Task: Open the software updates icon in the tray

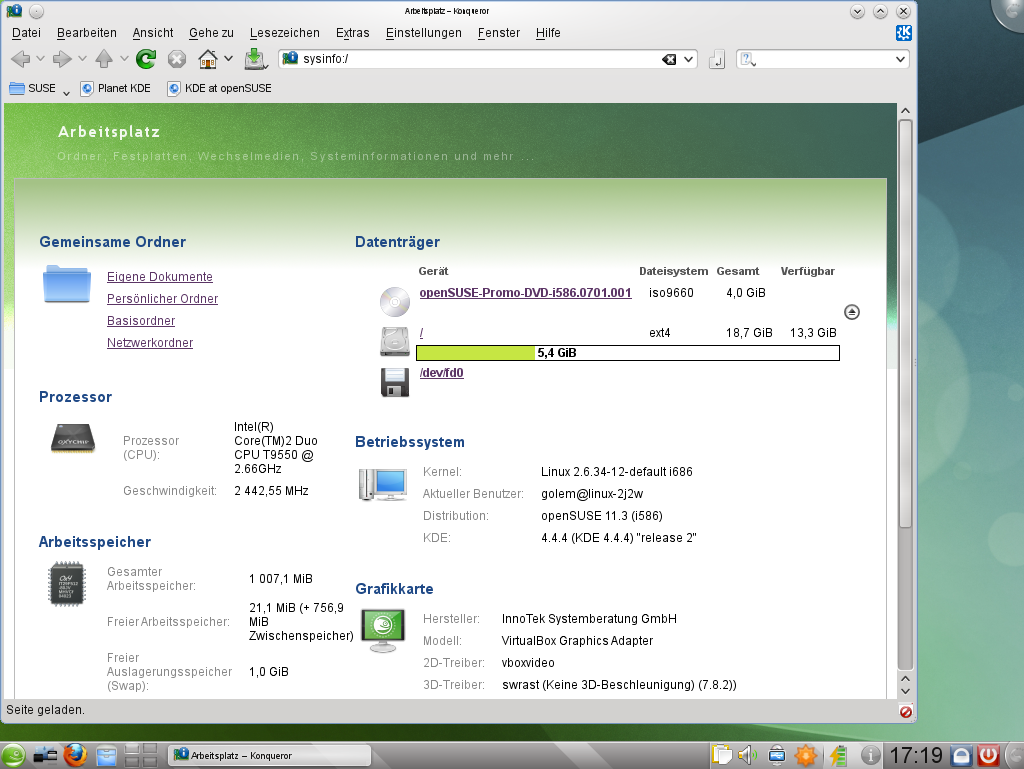Action: tap(803, 755)
